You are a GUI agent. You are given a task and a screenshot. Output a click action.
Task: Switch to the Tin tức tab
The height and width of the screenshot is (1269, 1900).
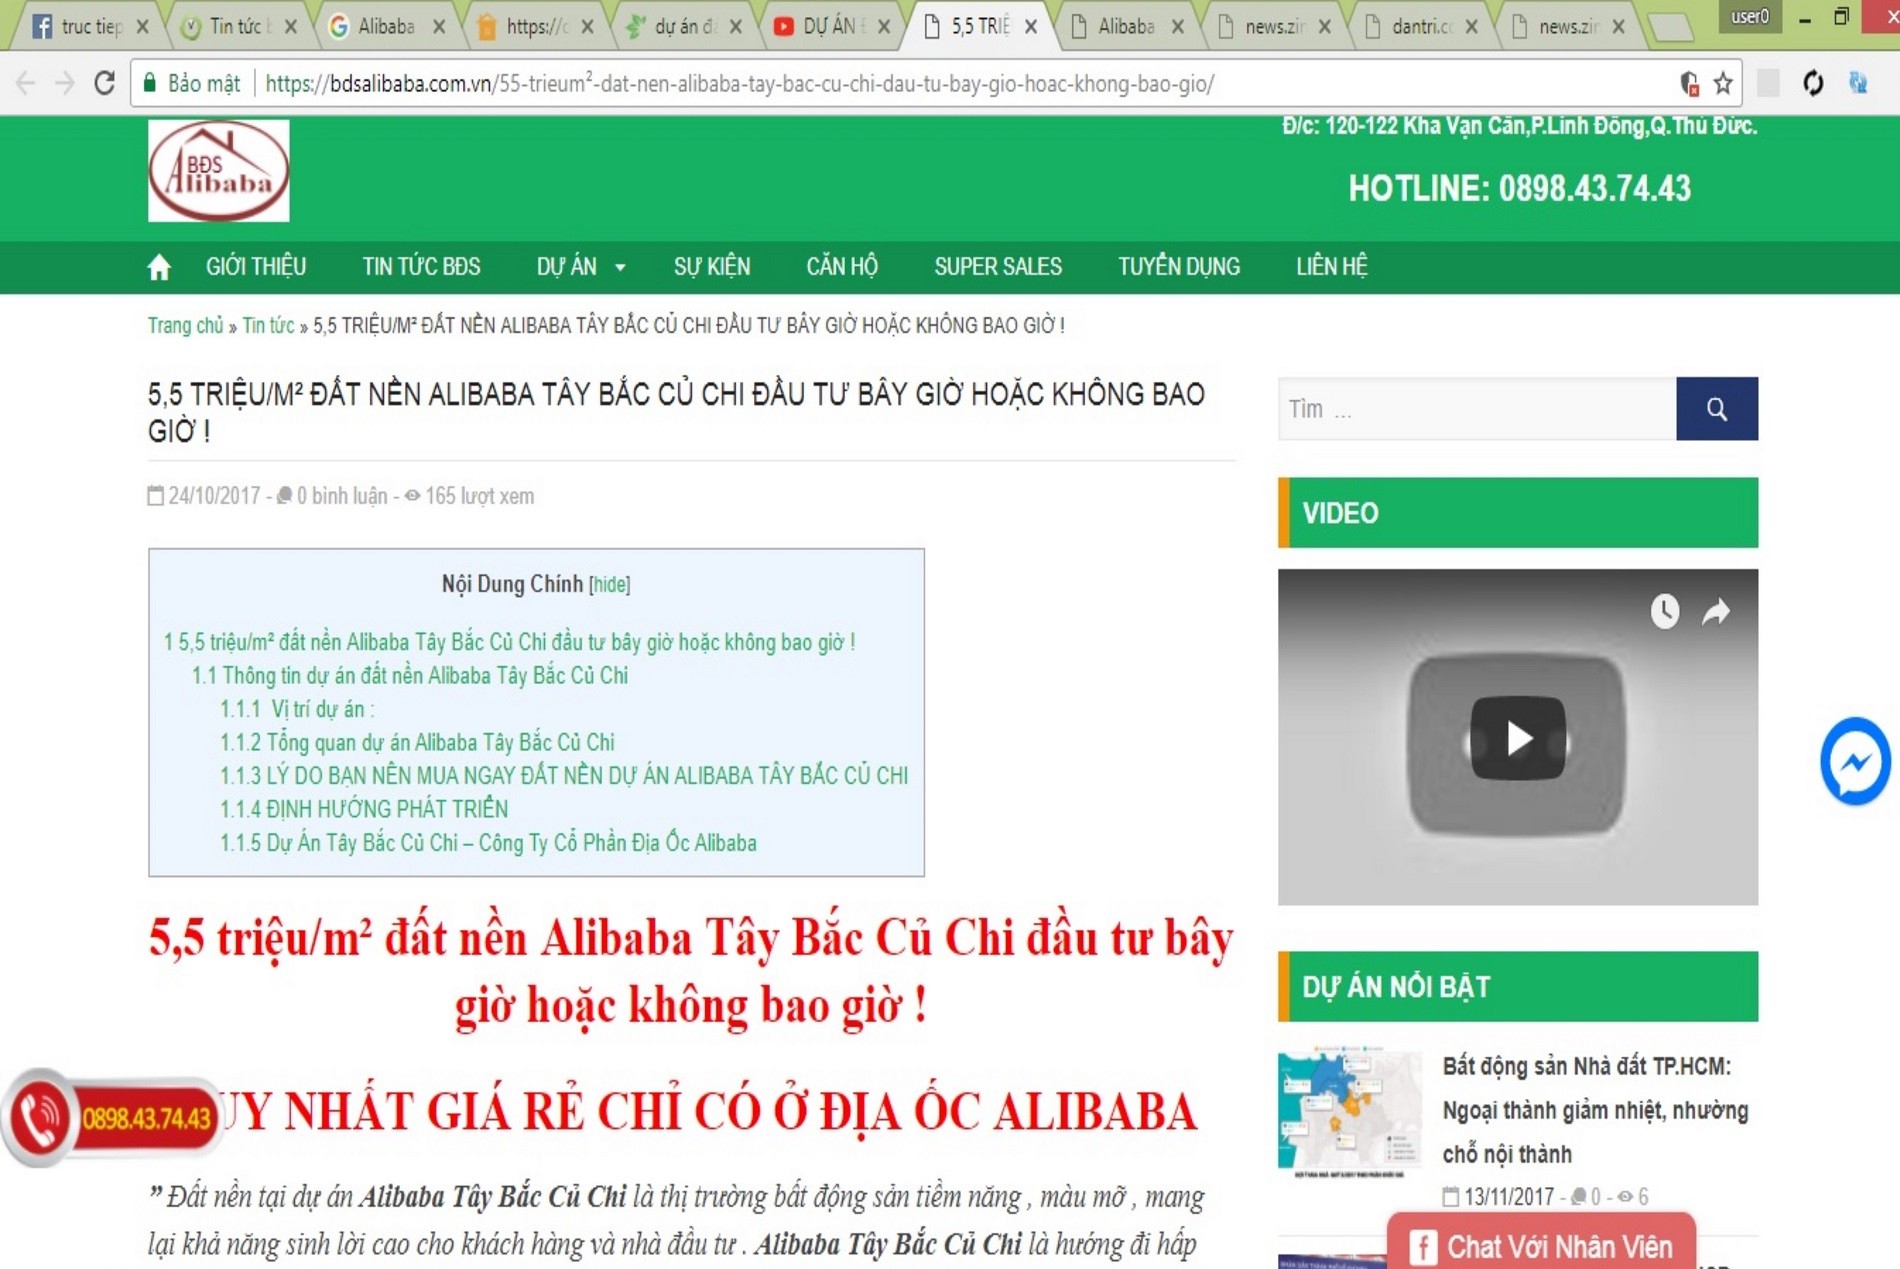[x=235, y=27]
